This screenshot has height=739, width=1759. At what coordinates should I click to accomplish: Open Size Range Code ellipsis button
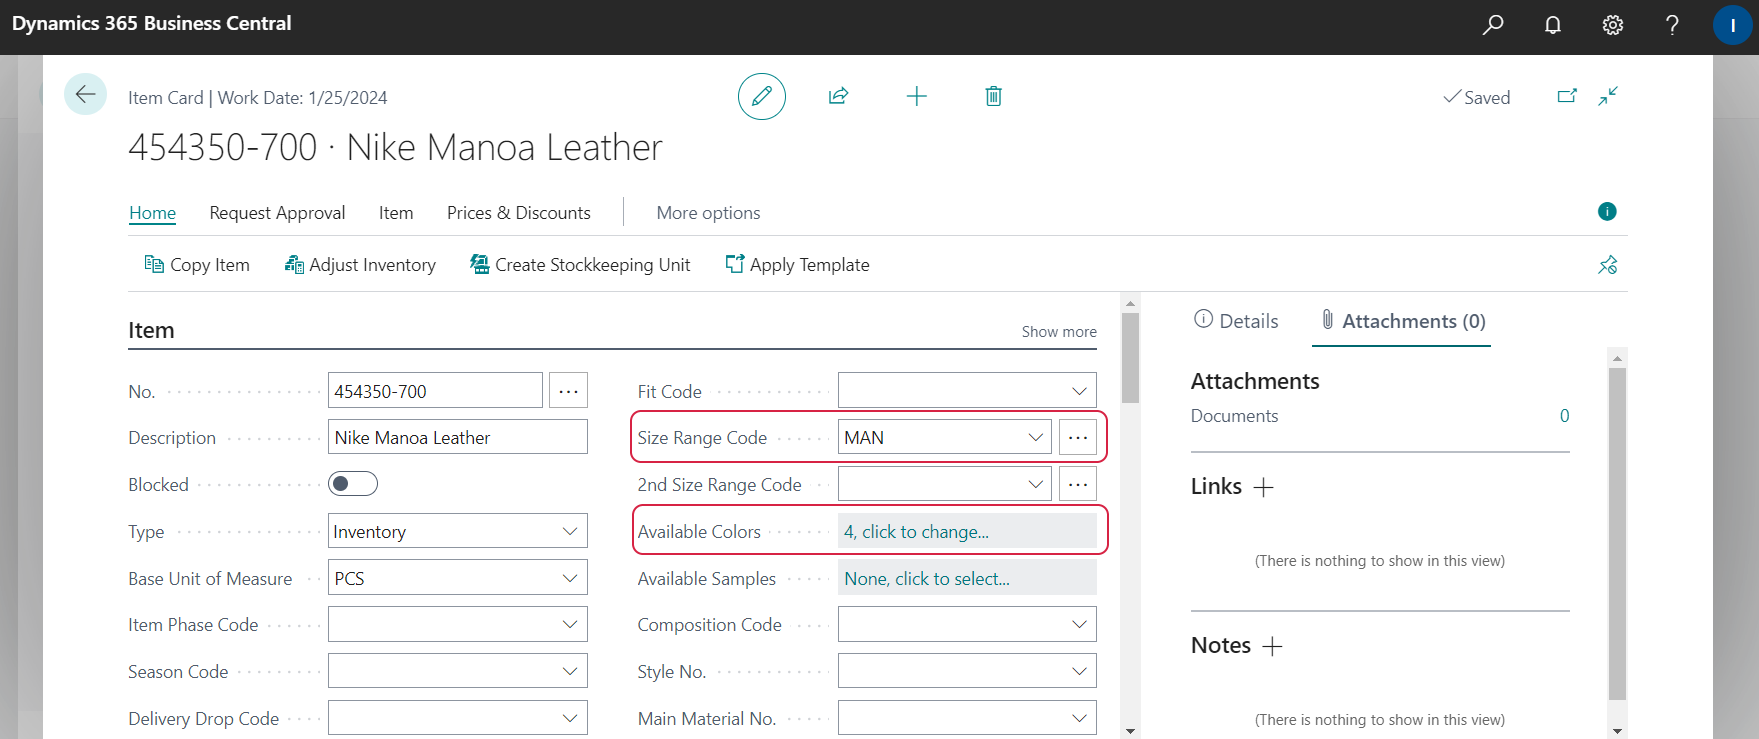click(x=1077, y=438)
